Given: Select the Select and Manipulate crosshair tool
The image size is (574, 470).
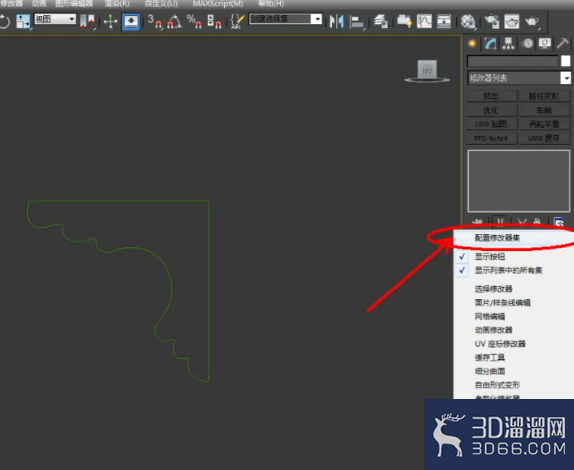Looking at the screenshot, I should pyautogui.click(x=110, y=21).
